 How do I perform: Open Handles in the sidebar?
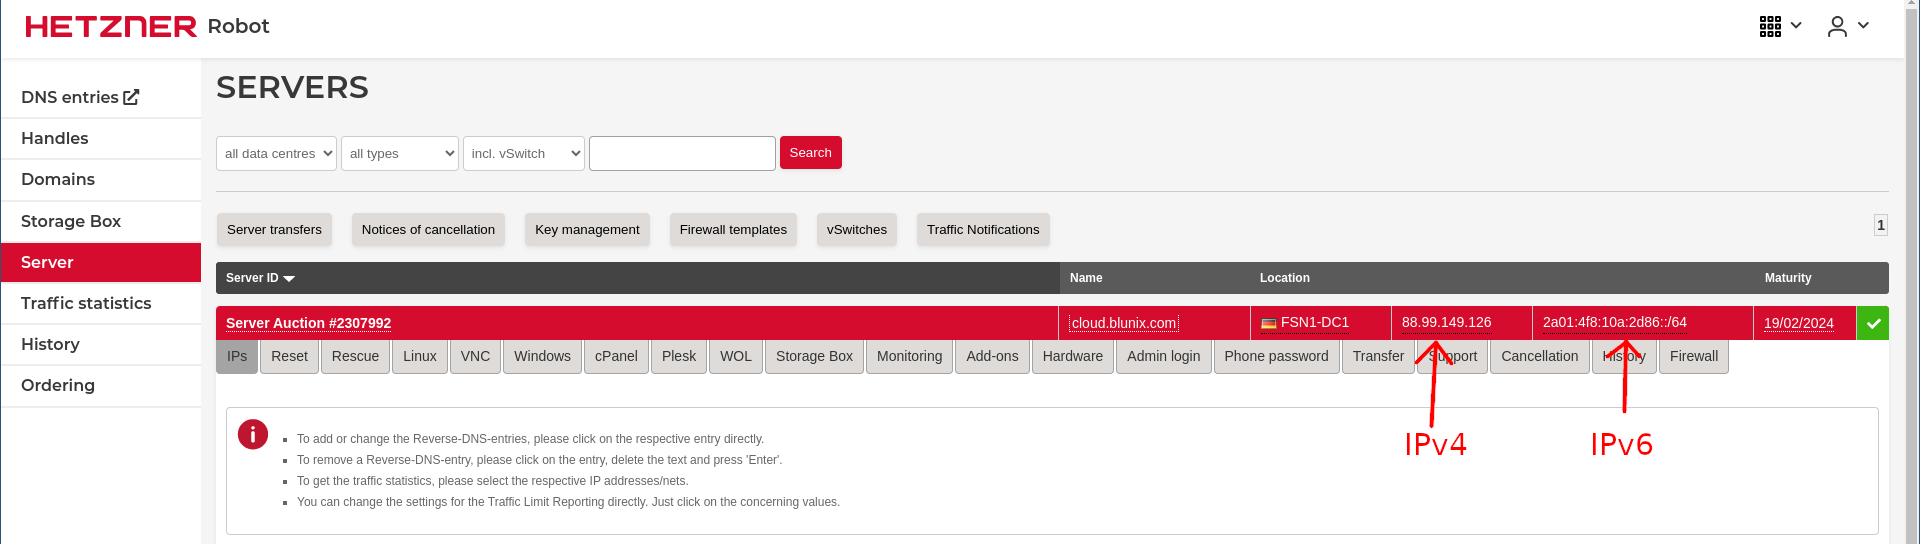pyautogui.click(x=100, y=138)
